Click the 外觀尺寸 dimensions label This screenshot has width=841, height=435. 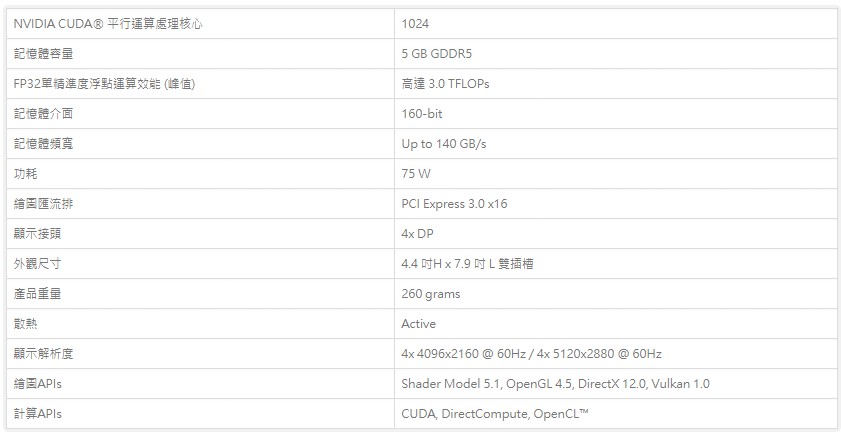point(38,264)
